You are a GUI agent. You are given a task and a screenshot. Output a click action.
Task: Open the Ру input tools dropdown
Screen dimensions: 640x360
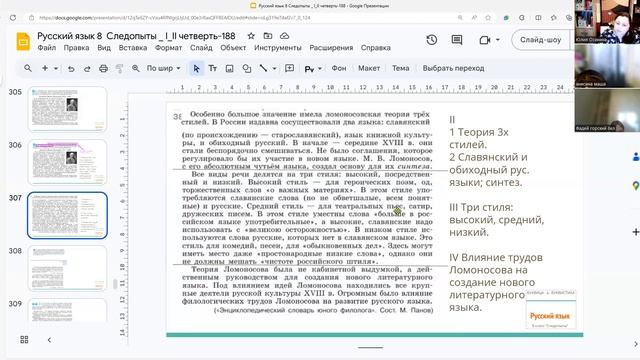click(x=313, y=69)
